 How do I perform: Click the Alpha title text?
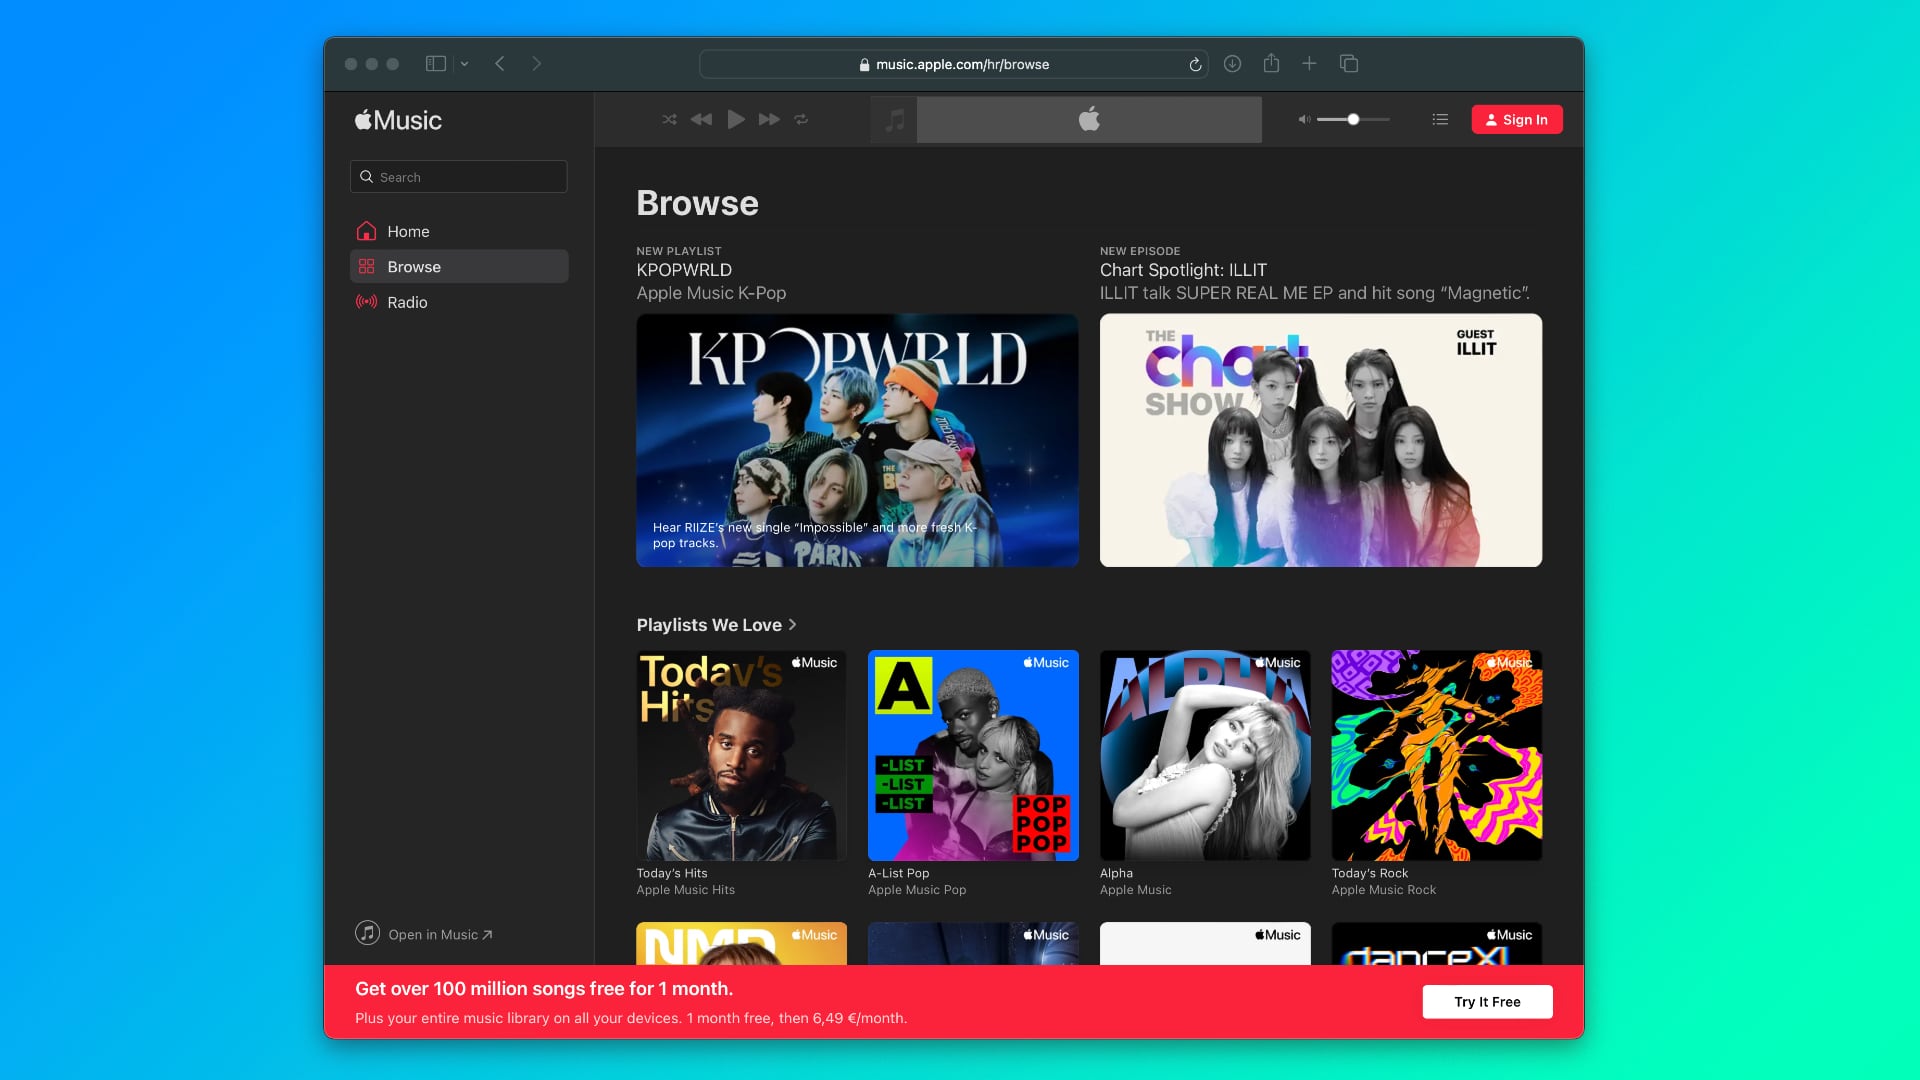(x=1116, y=873)
